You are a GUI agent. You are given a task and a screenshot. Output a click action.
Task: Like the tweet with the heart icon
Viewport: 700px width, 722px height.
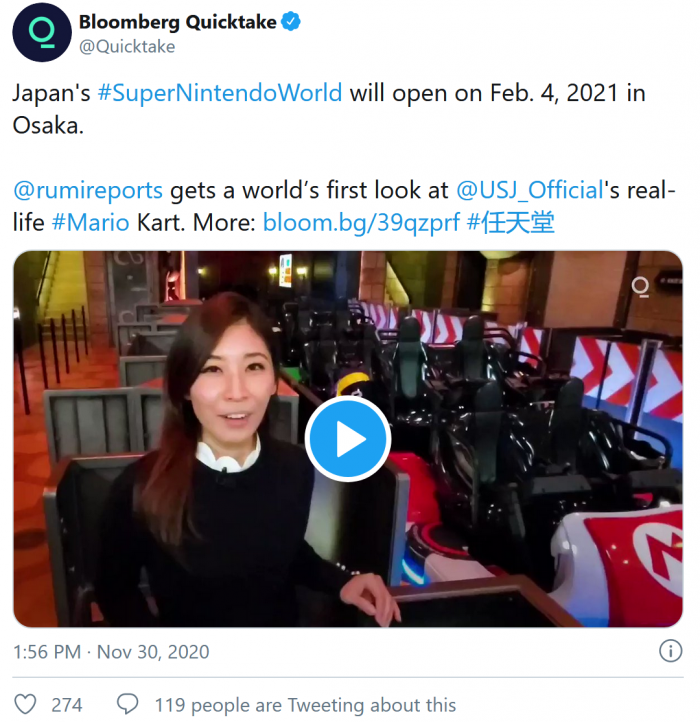click(x=25, y=705)
